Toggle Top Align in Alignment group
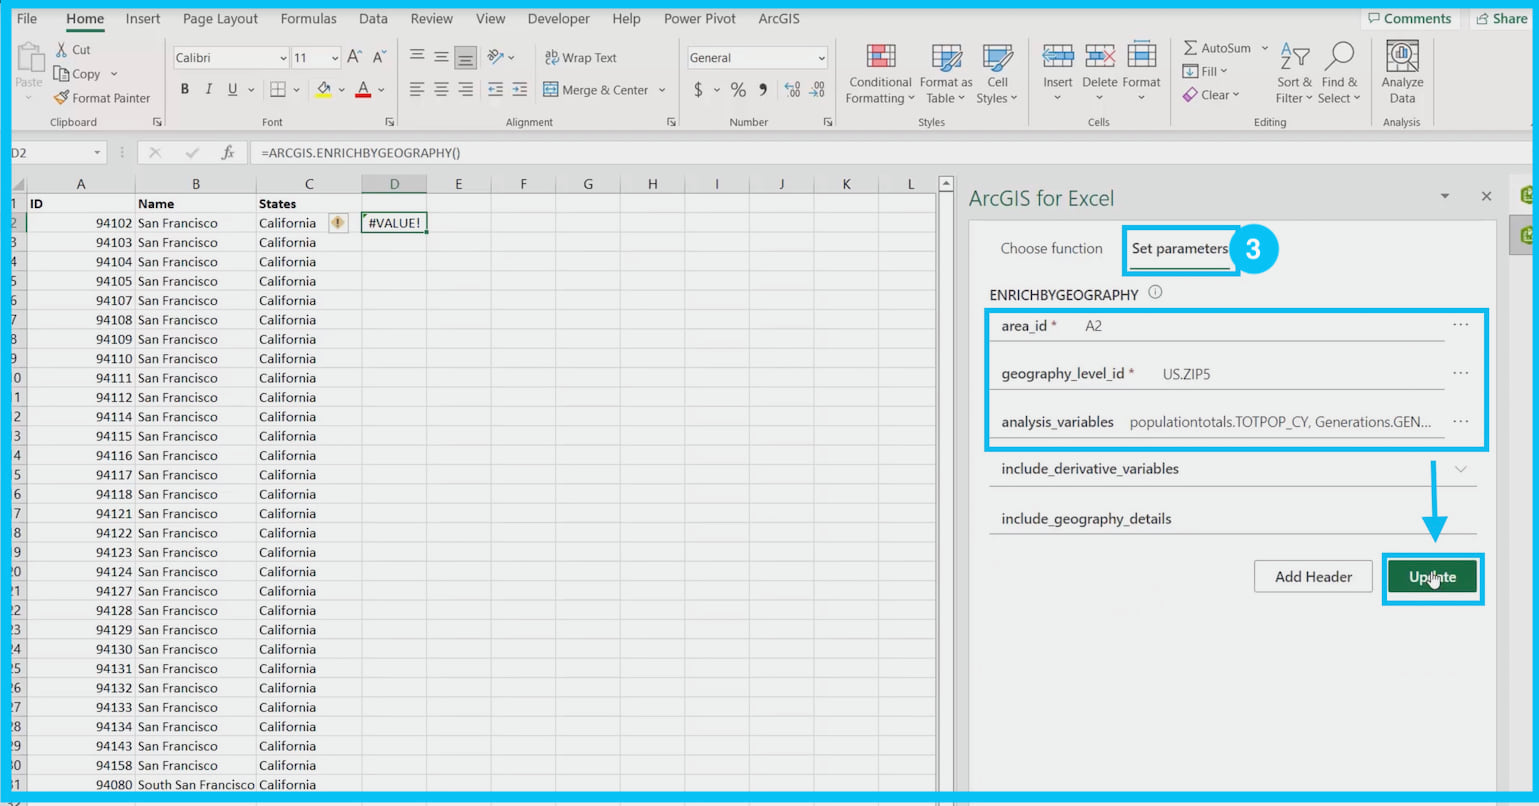 pos(417,57)
